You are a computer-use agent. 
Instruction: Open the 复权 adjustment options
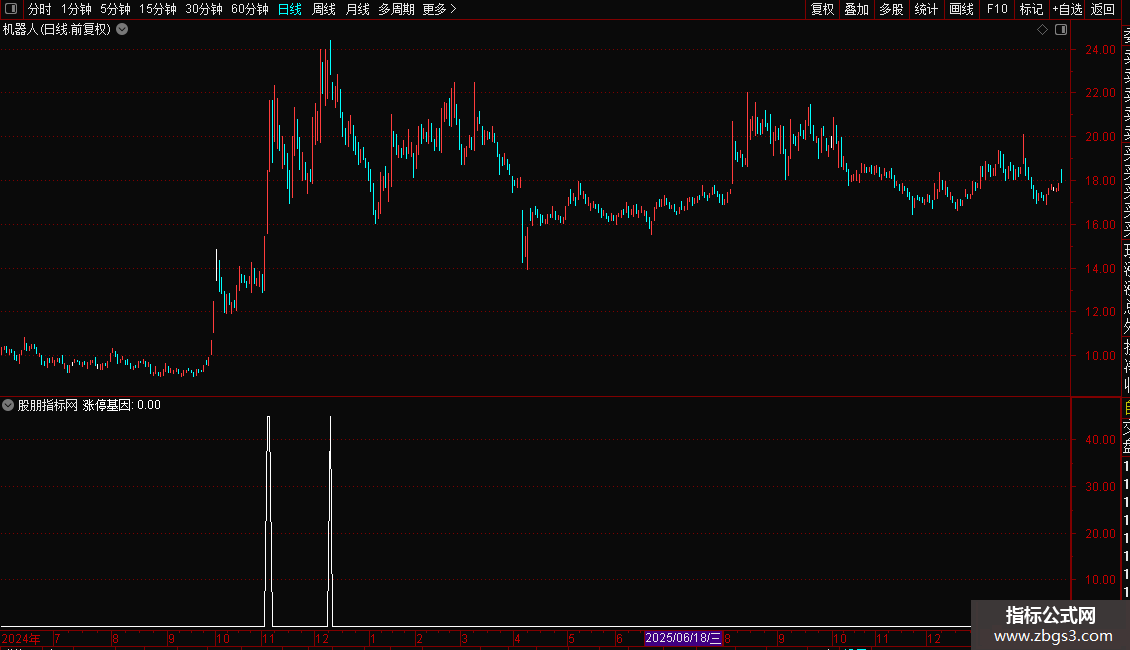pyautogui.click(x=822, y=9)
